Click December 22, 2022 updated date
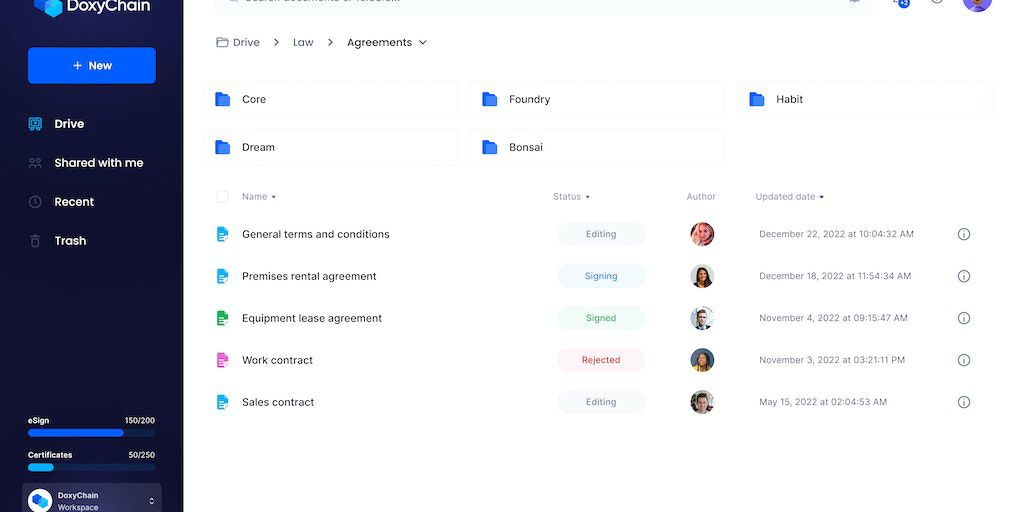 (837, 234)
